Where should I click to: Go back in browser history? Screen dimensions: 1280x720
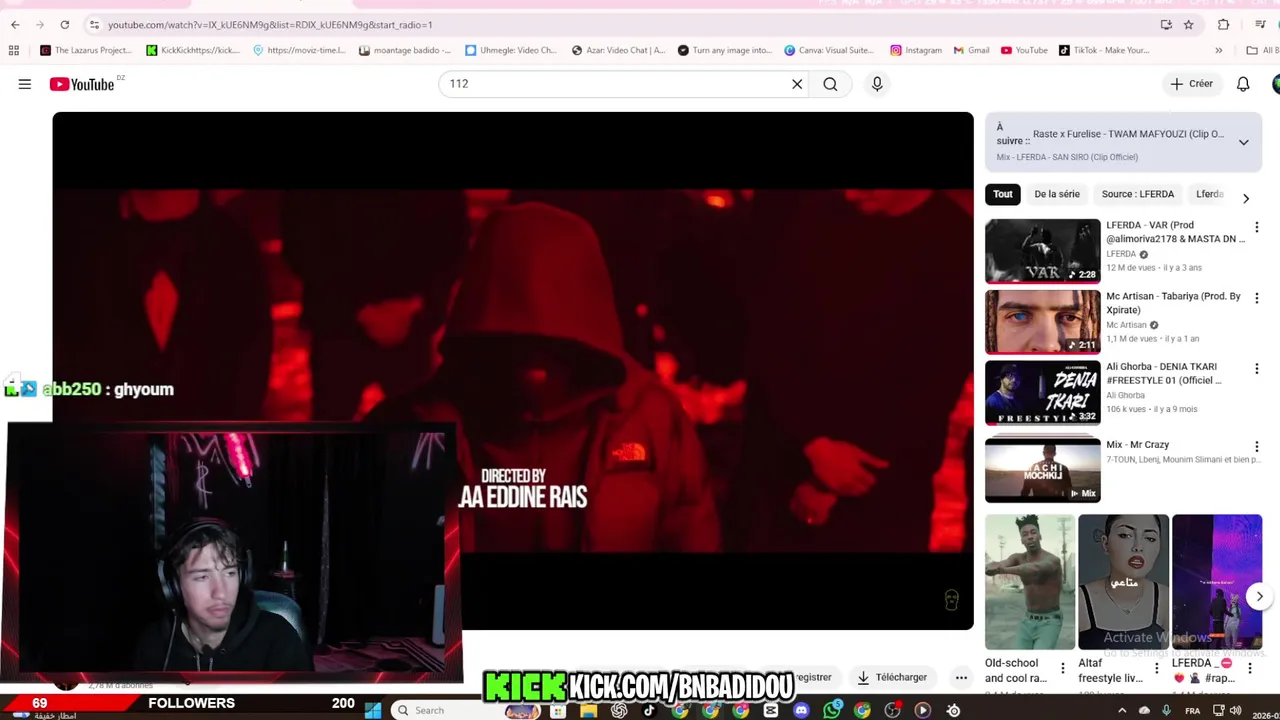pyautogui.click(x=15, y=24)
